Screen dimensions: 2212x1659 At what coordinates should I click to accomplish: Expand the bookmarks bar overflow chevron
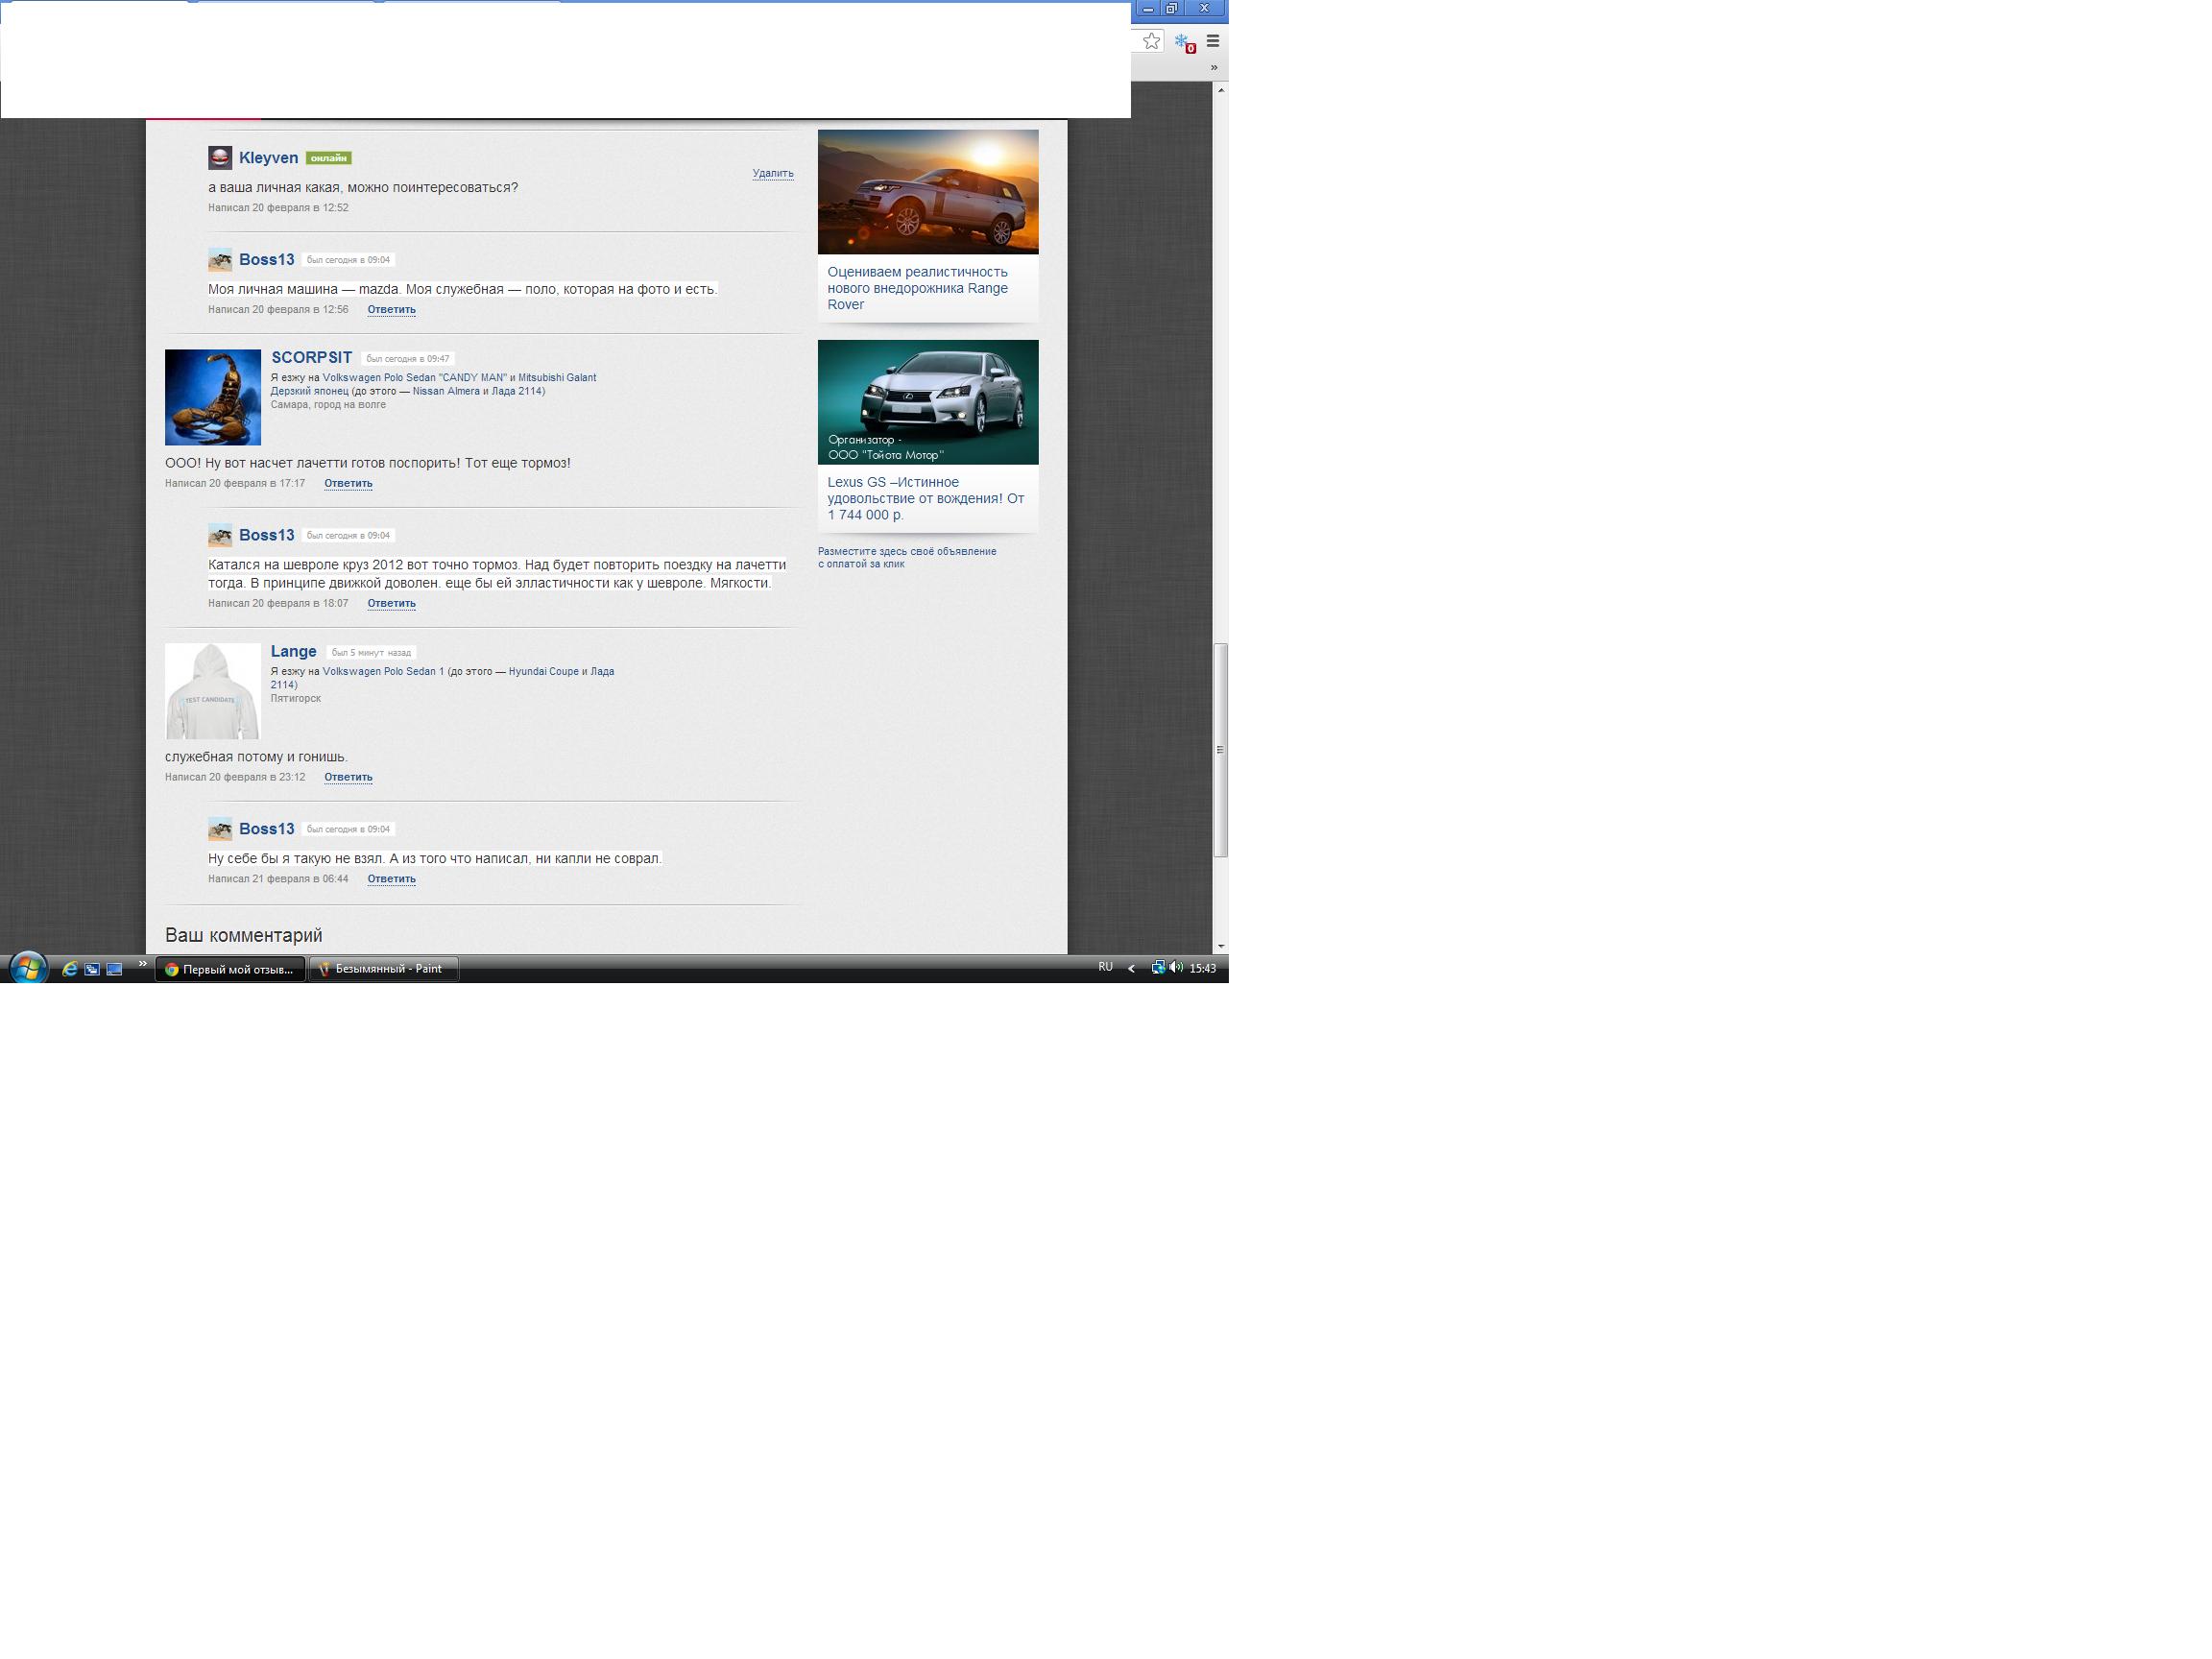(1214, 67)
